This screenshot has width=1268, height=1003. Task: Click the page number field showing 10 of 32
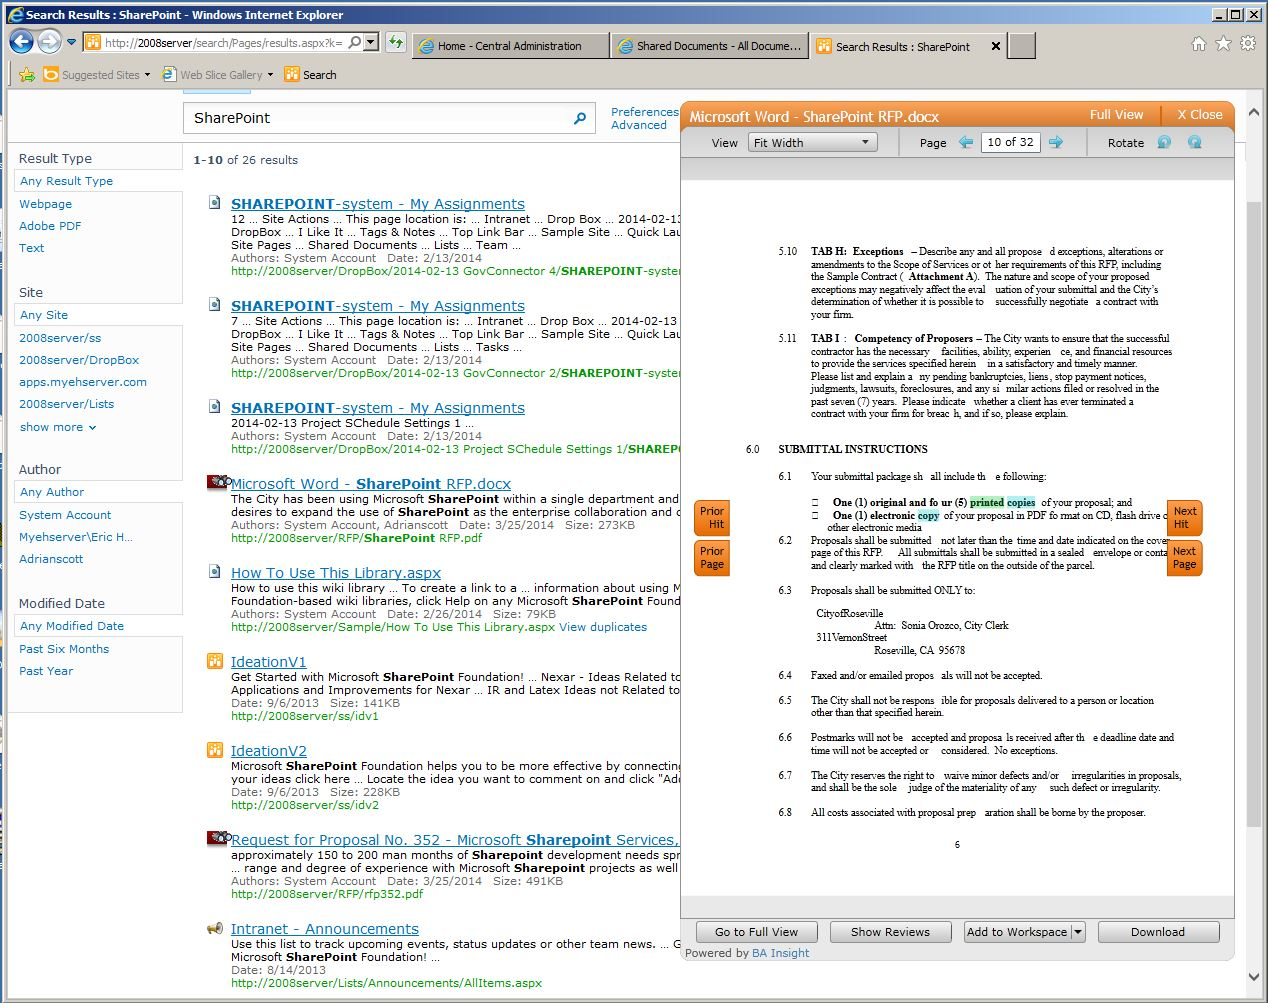pyautogui.click(x=1011, y=142)
